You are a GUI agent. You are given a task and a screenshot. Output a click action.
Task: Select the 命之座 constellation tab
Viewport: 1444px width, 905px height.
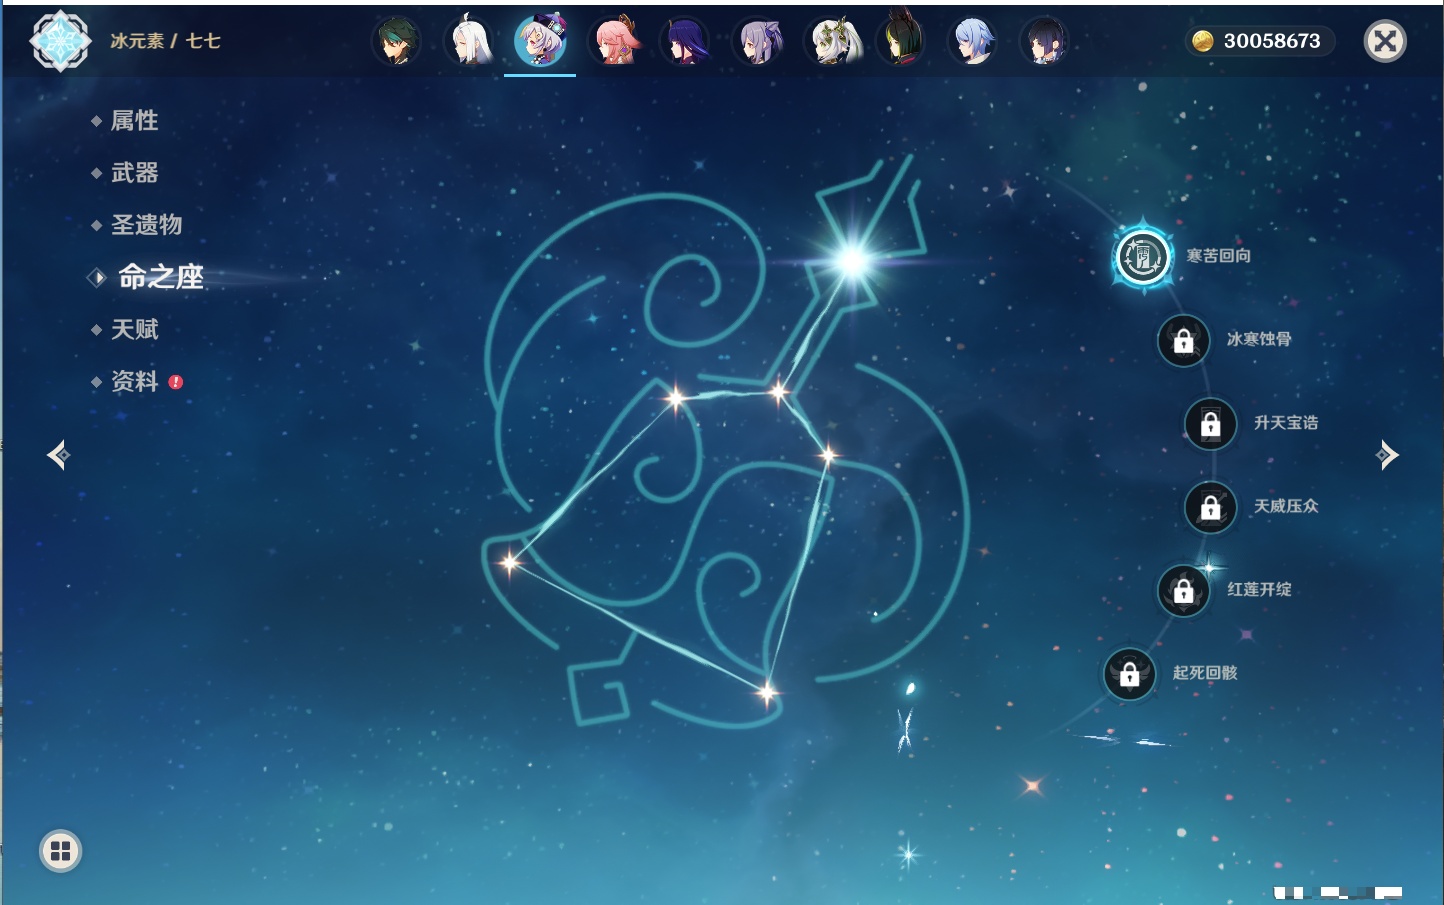[x=161, y=277]
